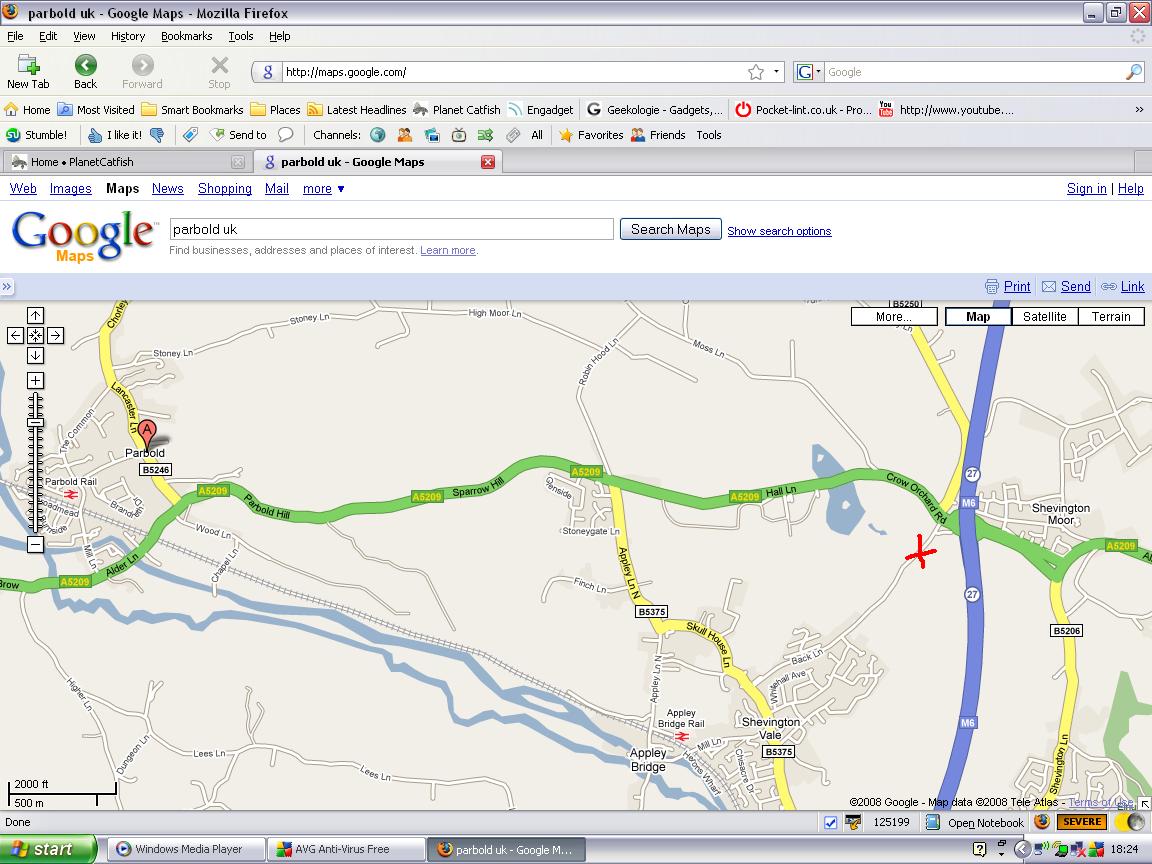Open the More... map layers dropdown

(x=894, y=317)
